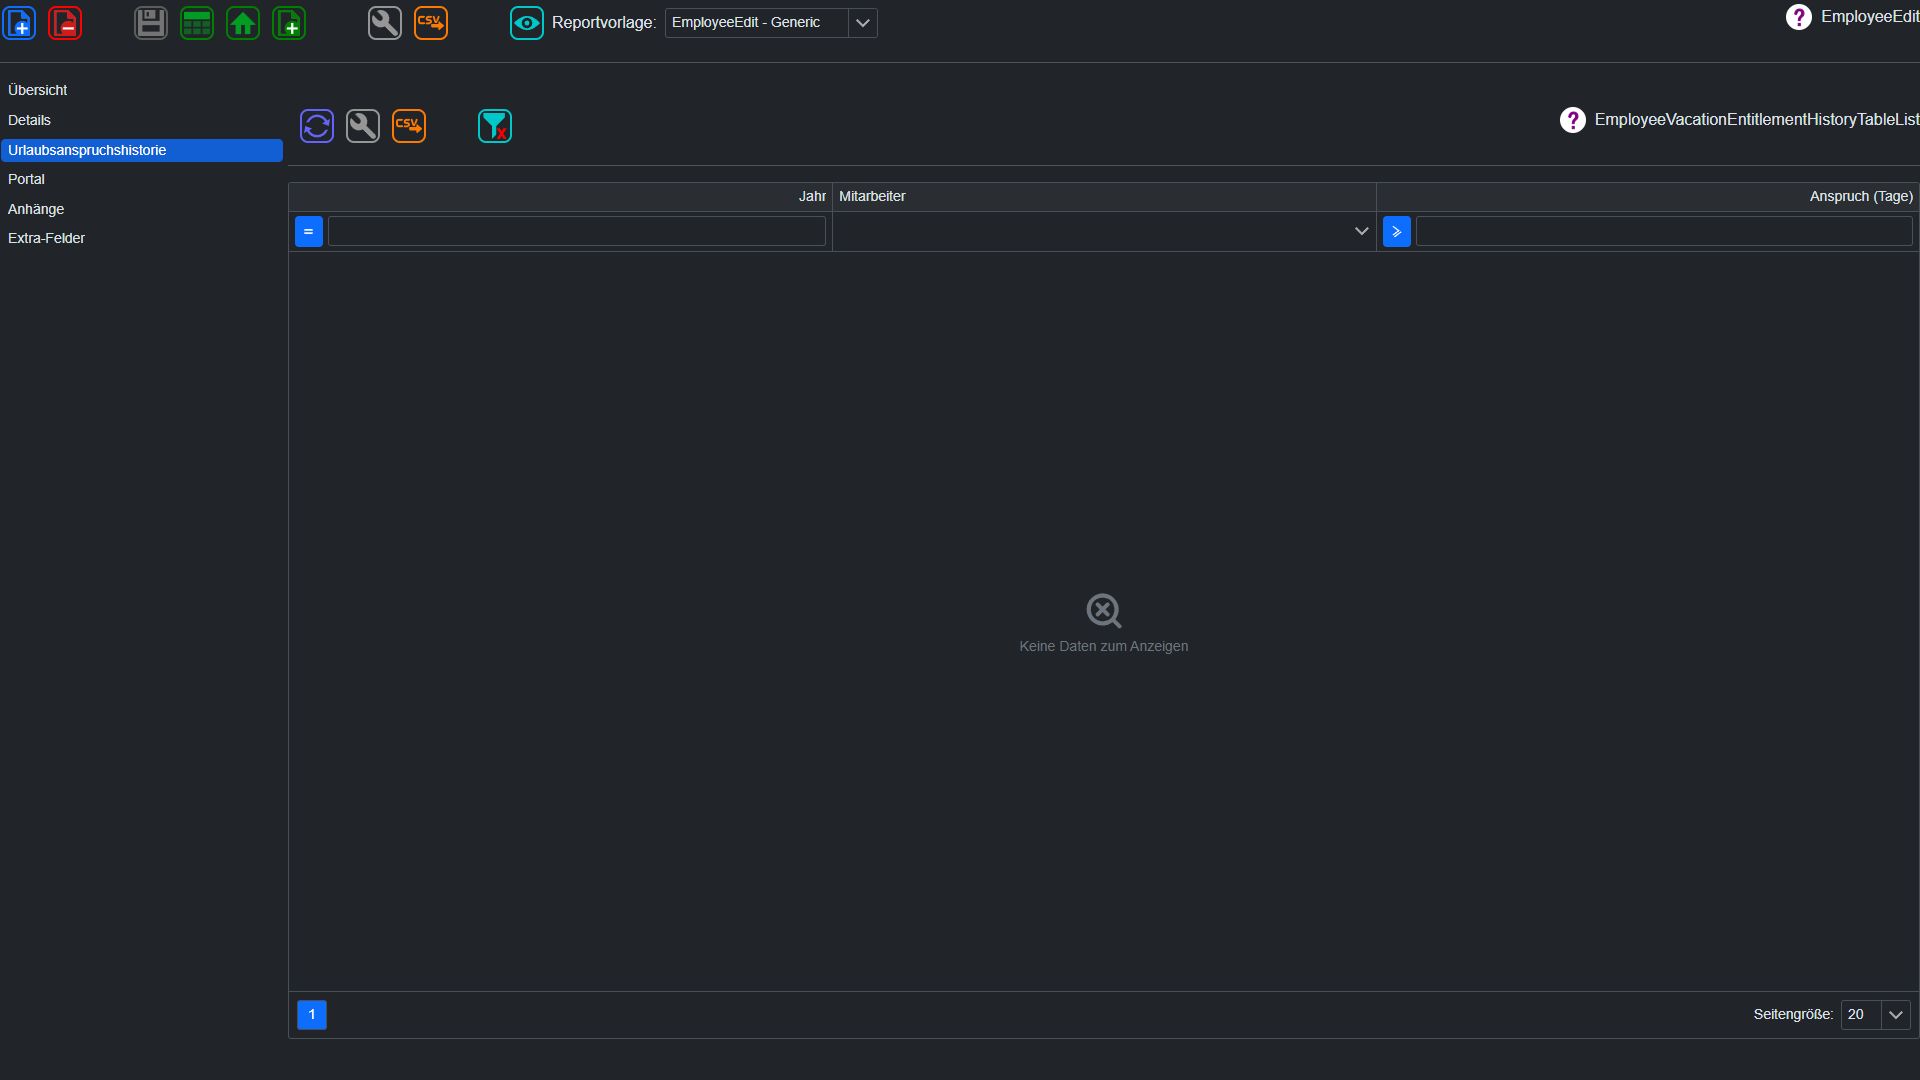Click the blue new document icon
Viewport: 1920px width, 1080px height.
click(x=20, y=23)
